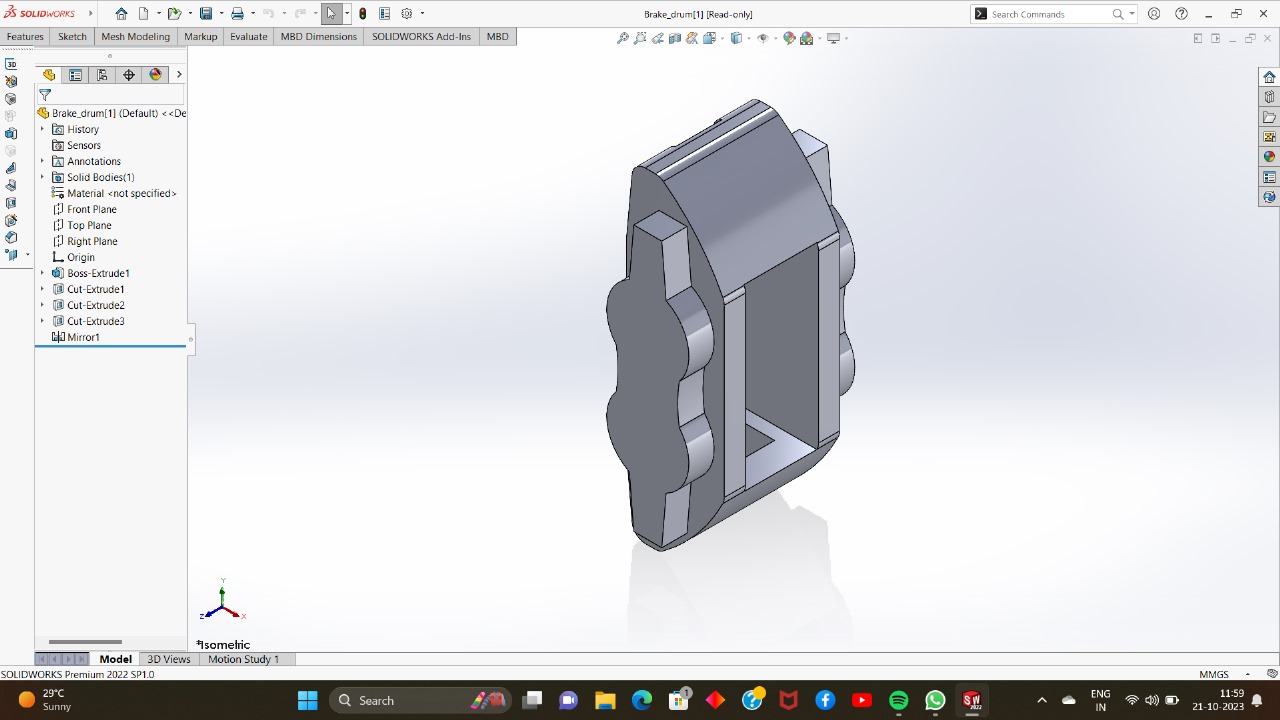Activate the Section View tool
The height and width of the screenshot is (720, 1280).
(x=675, y=38)
